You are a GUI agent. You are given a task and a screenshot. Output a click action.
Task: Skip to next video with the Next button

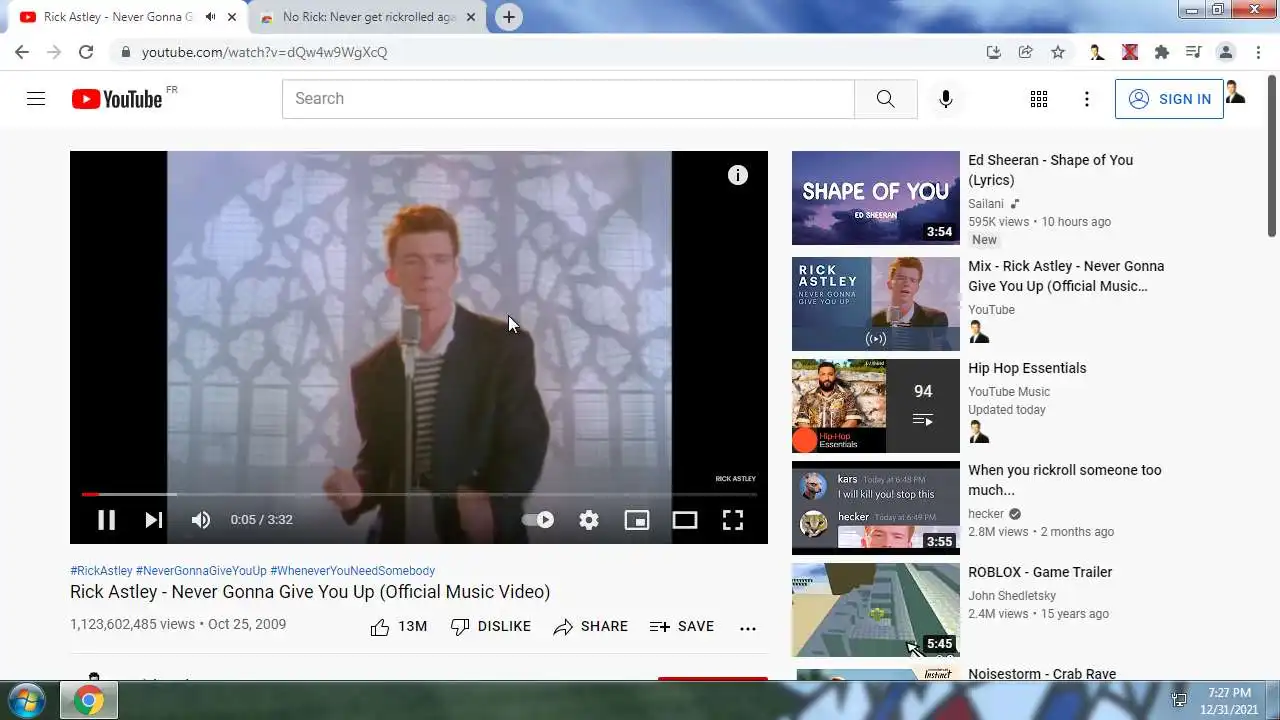click(x=153, y=520)
